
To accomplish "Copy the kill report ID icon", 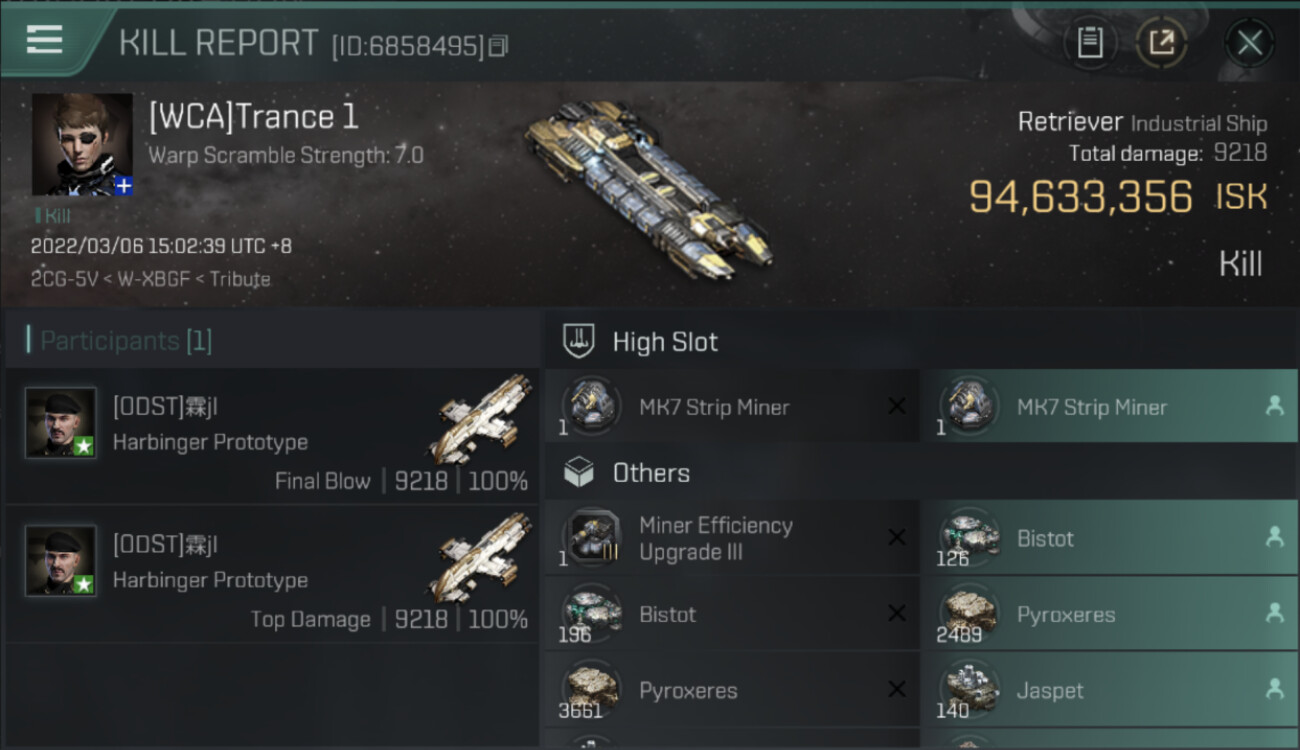I will coord(499,46).
